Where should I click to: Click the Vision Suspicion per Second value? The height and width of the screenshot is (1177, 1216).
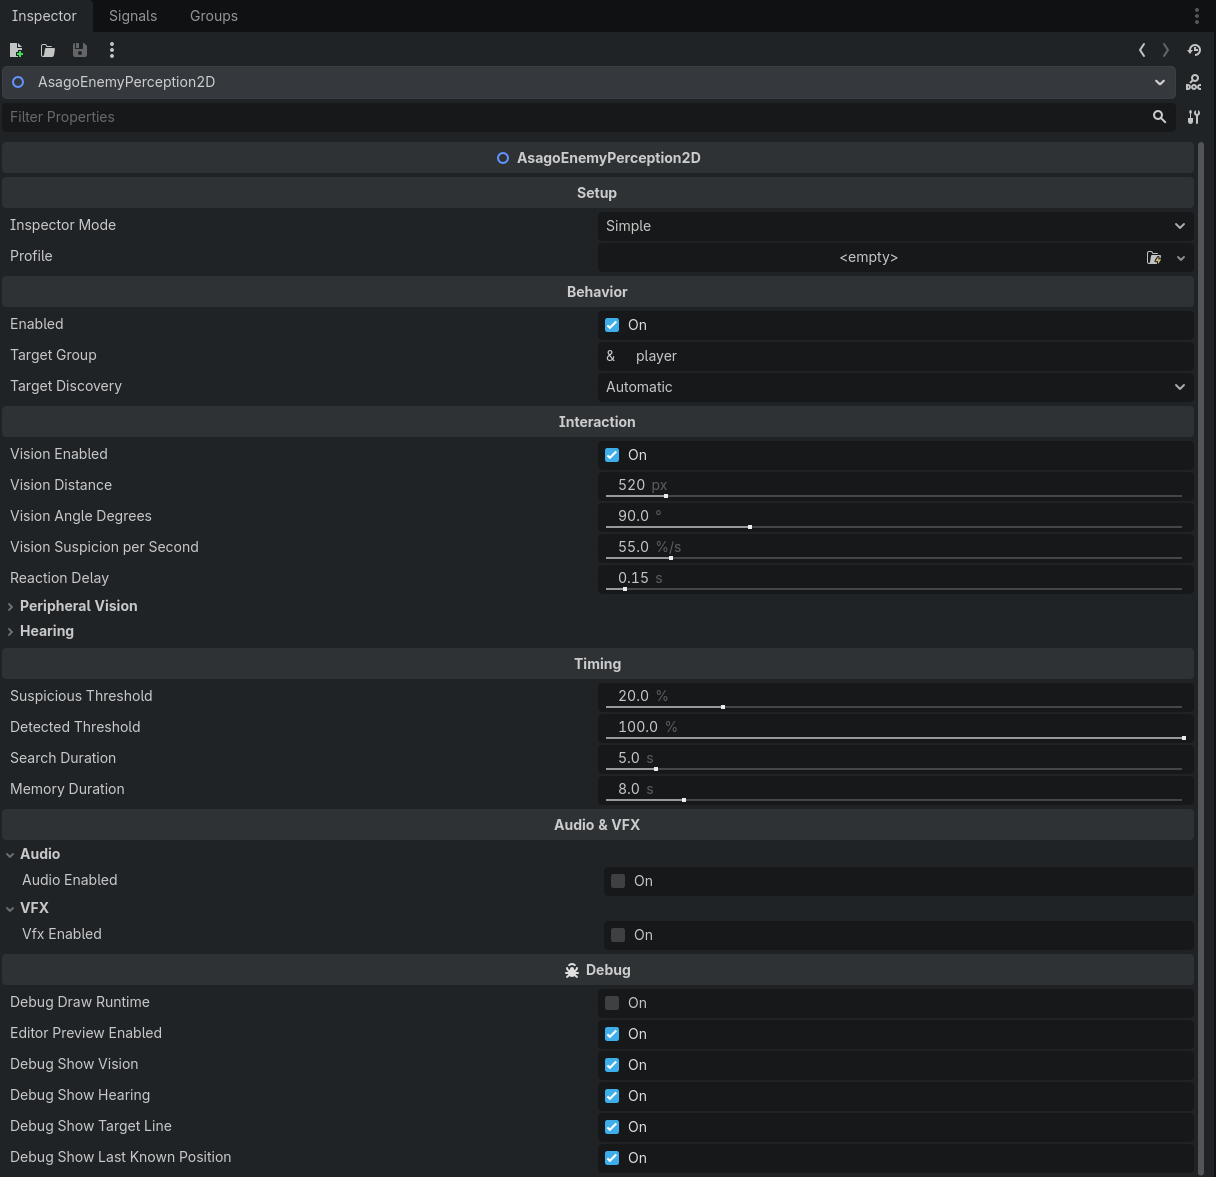coord(895,547)
